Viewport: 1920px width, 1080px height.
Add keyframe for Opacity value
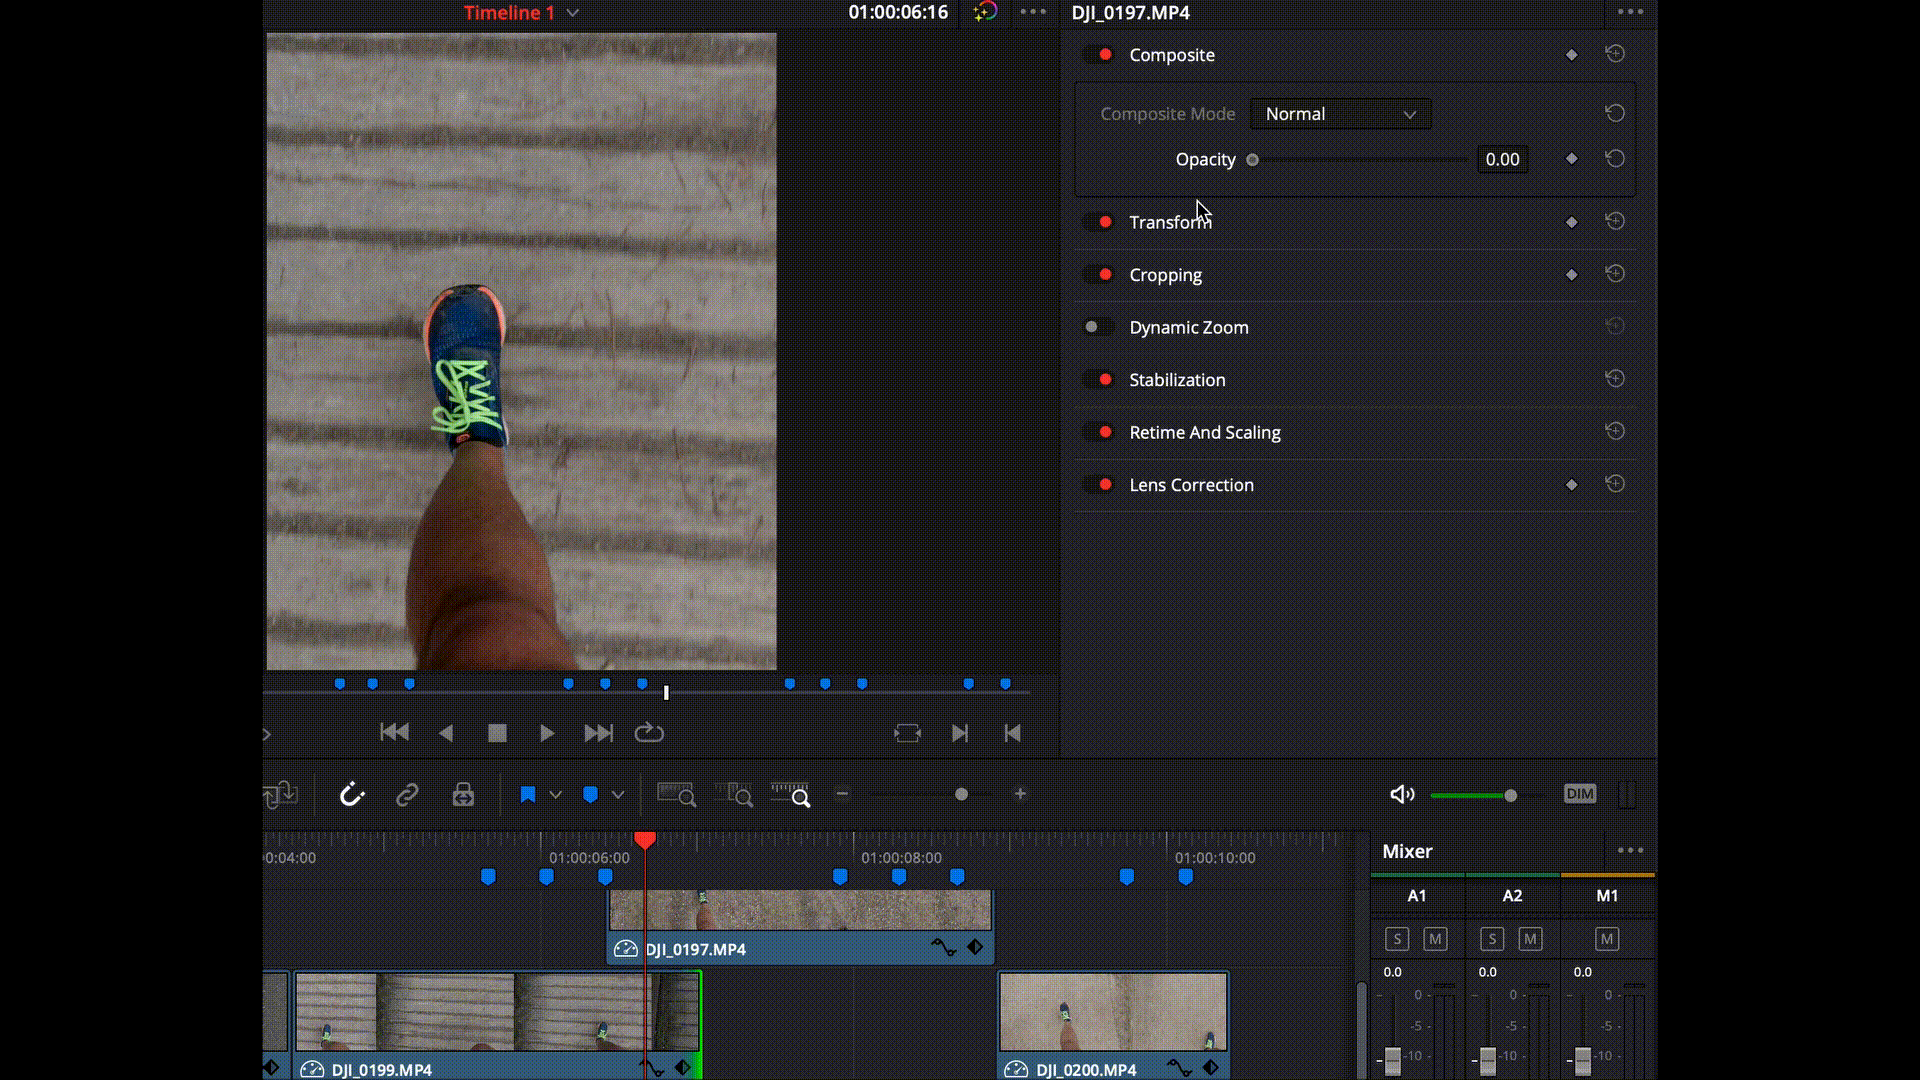(x=1571, y=159)
